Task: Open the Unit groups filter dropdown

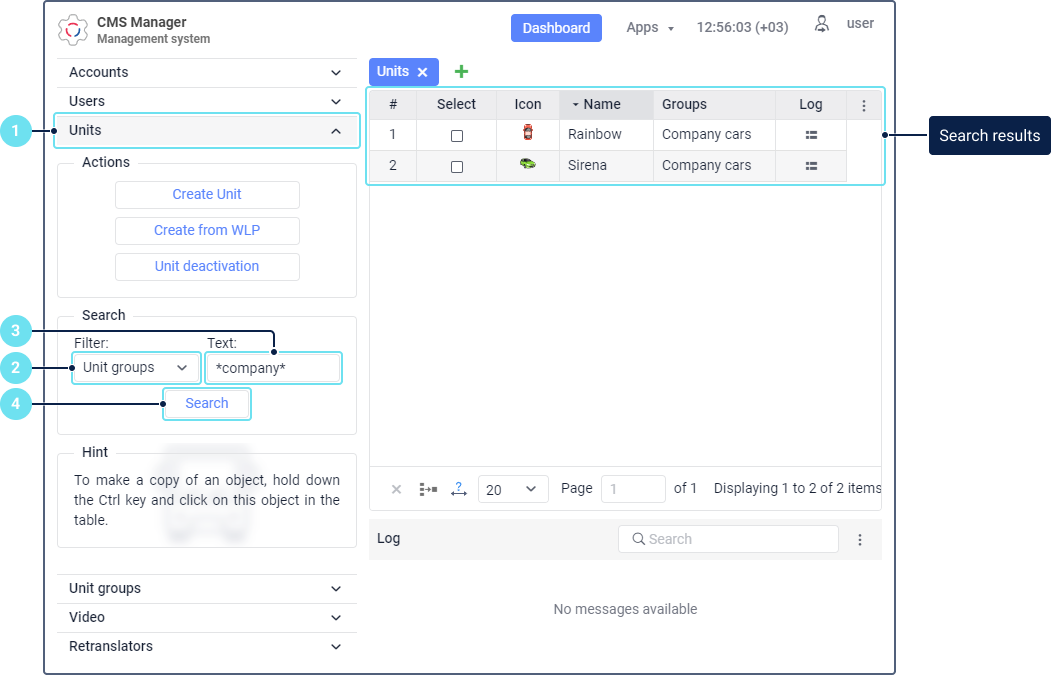Action: (136, 368)
